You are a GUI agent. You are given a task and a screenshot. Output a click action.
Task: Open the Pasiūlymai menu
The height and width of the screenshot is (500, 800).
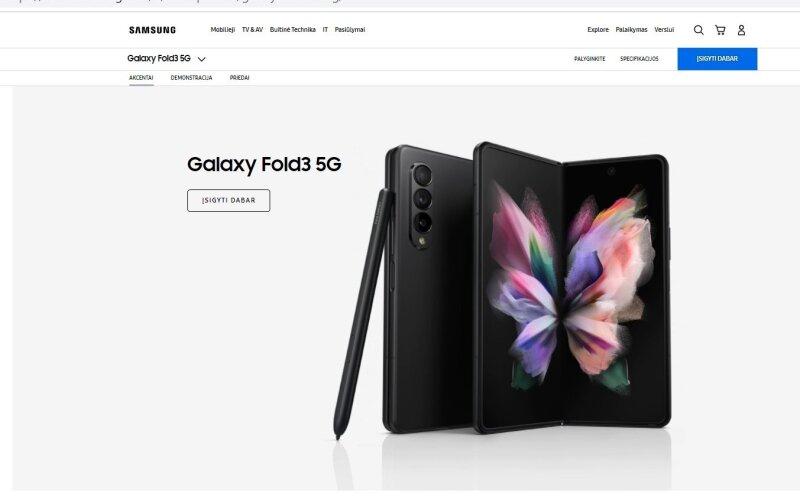[x=349, y=30]
